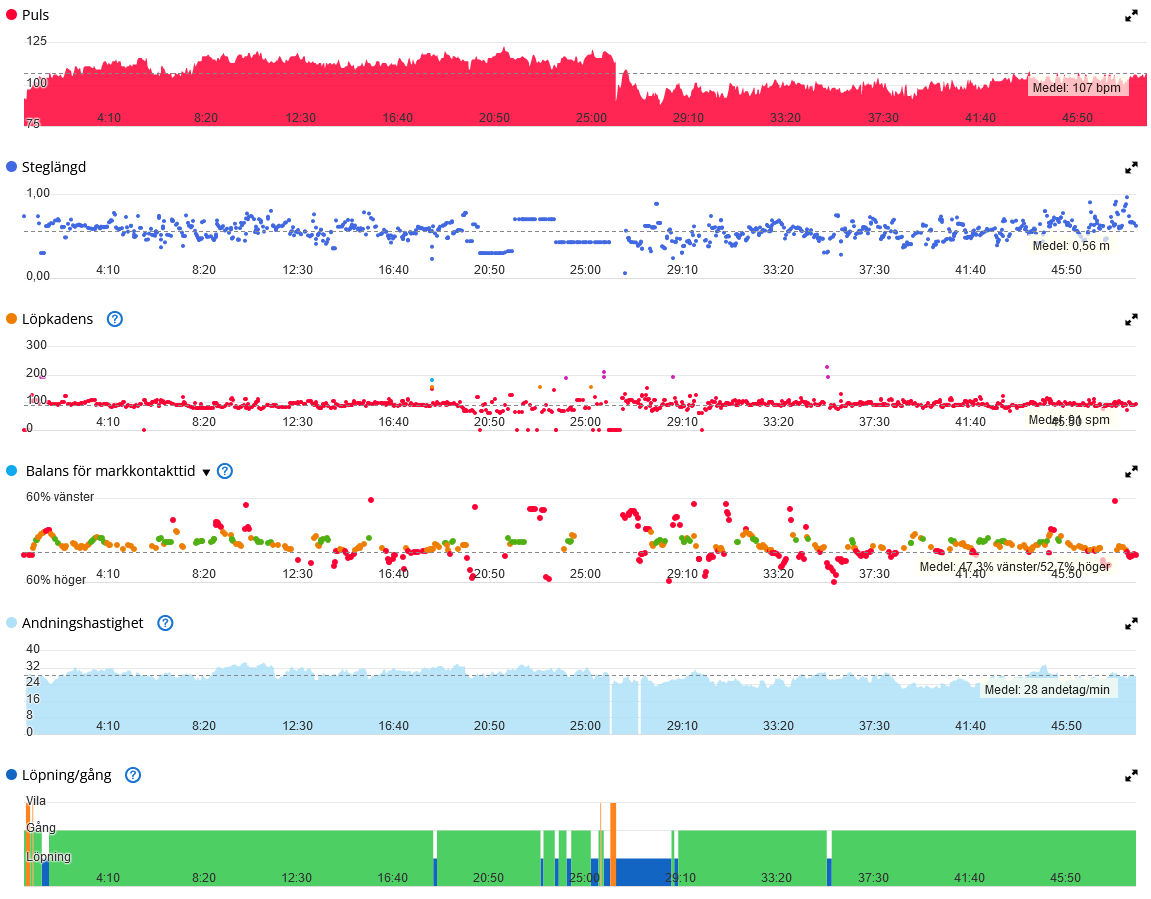Image resolution: width=1151 pixels, height=899 pixels.
Task: Expand the Steglängd chart to fullscreen
Action: click(x=1131, y=168)
